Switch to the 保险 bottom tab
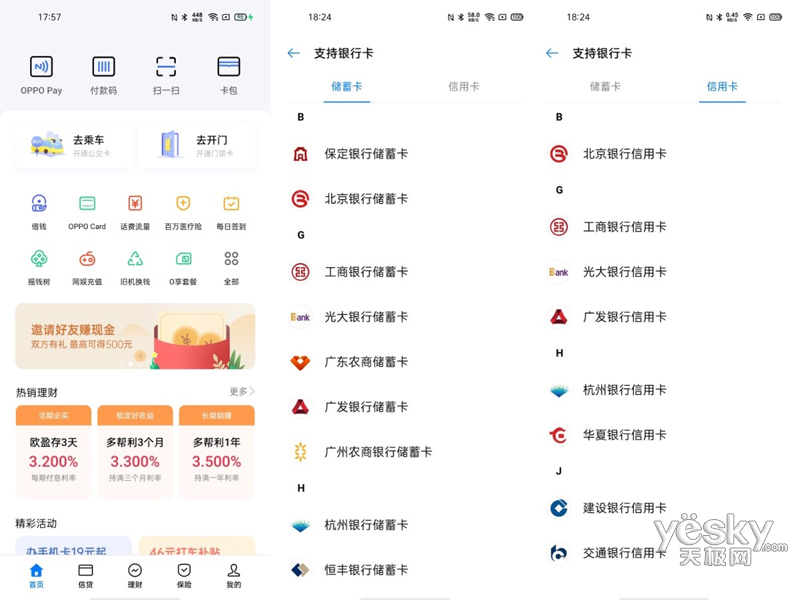 coord(184,576)
